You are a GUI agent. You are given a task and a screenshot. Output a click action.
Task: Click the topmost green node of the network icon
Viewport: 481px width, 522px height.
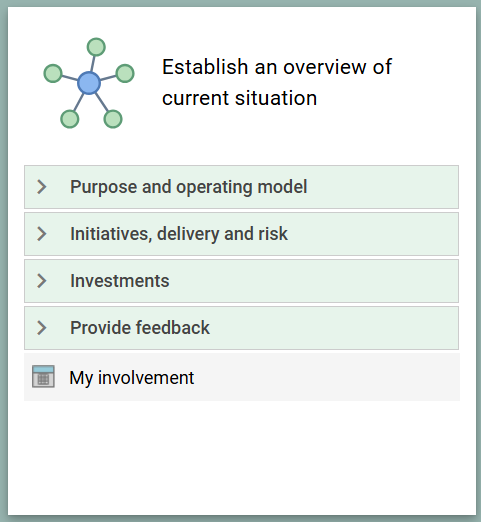click(96, 47)
